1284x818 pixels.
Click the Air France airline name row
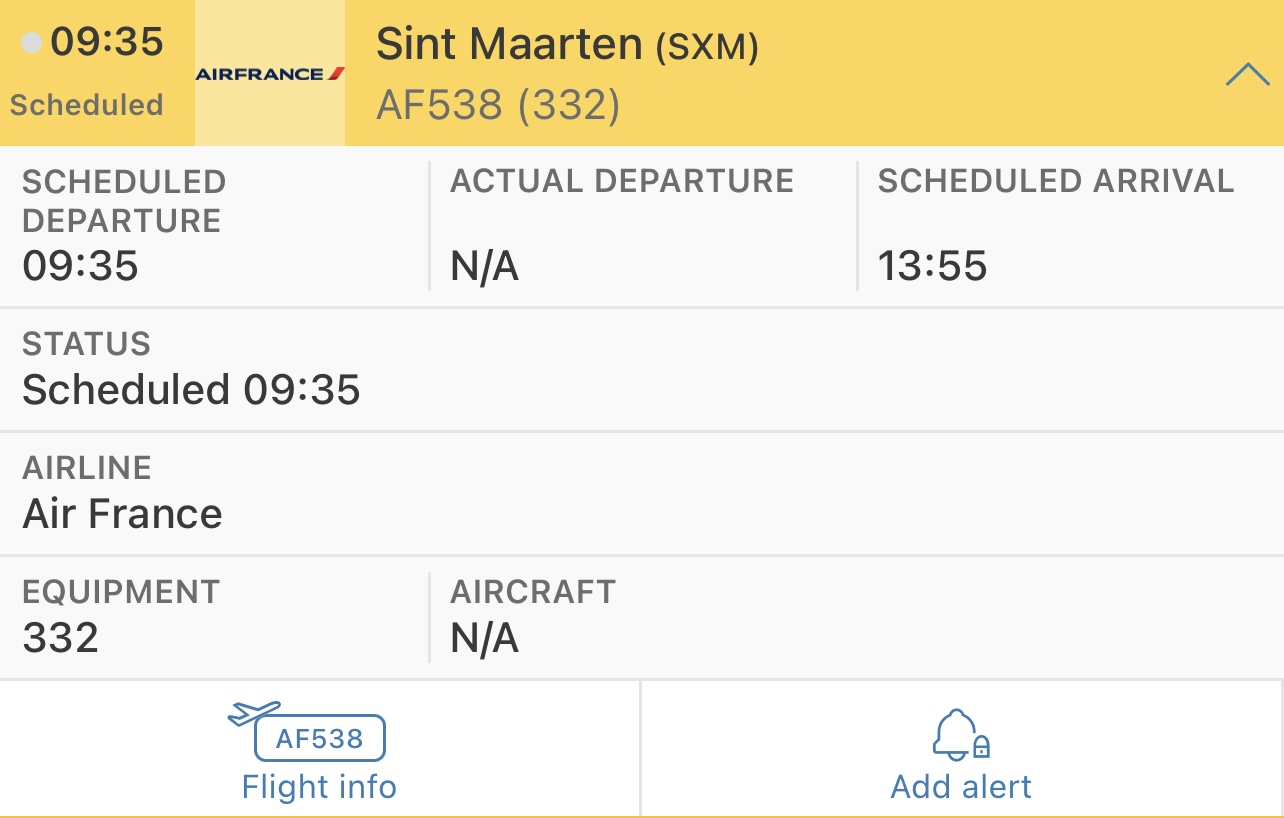642,494
